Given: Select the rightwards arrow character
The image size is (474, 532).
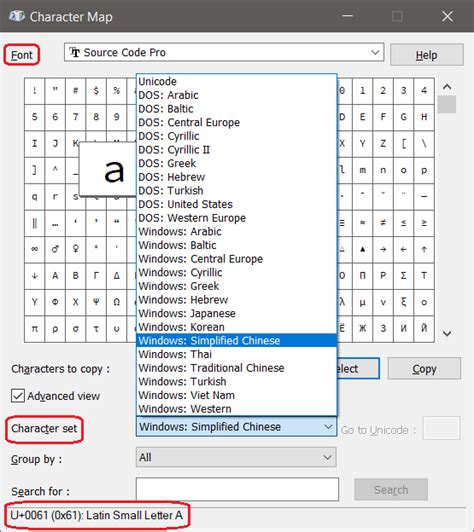Looking at the screenshot, I should [383, 249].
